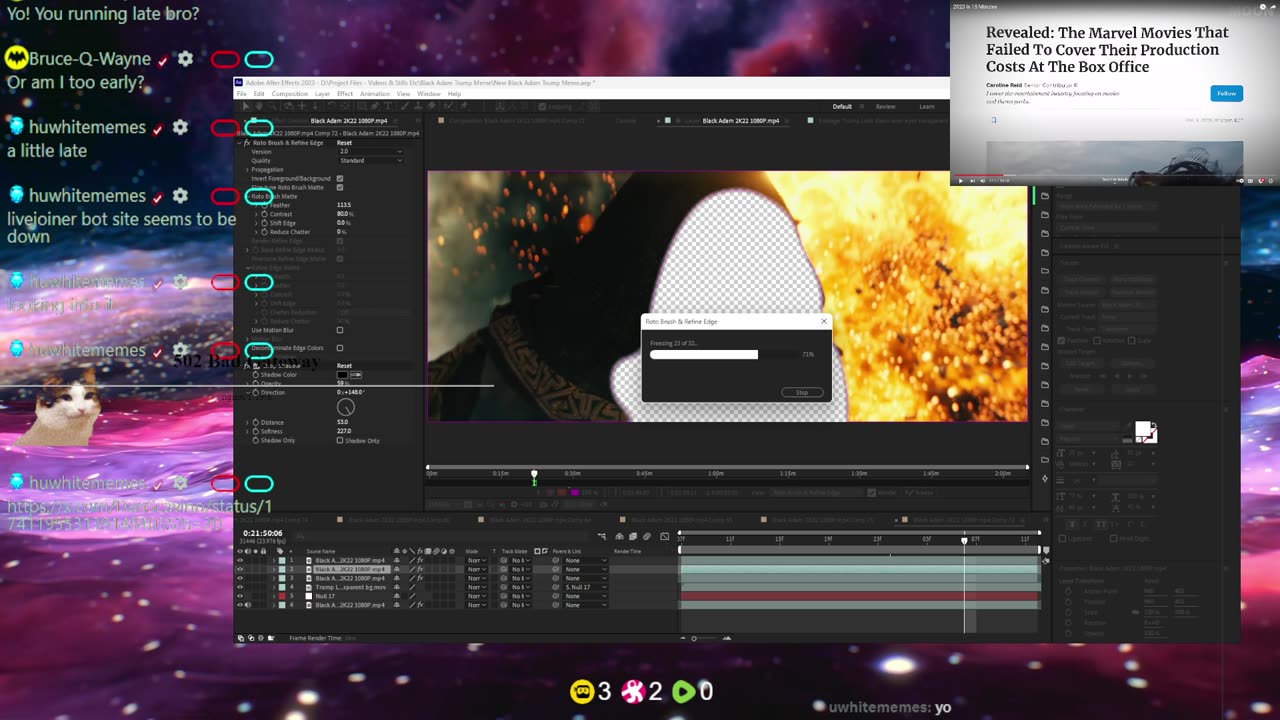Click the white fill color swatch in Character panel
Screen dimensions: 1280x720
coord(1142,428)
